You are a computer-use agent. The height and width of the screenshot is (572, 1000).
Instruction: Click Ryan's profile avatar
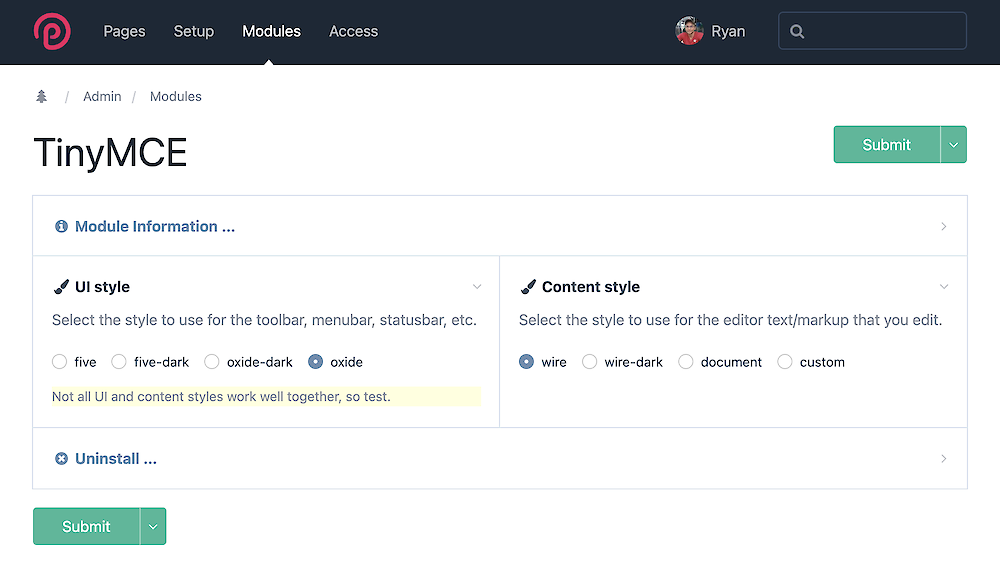[689, 31]
